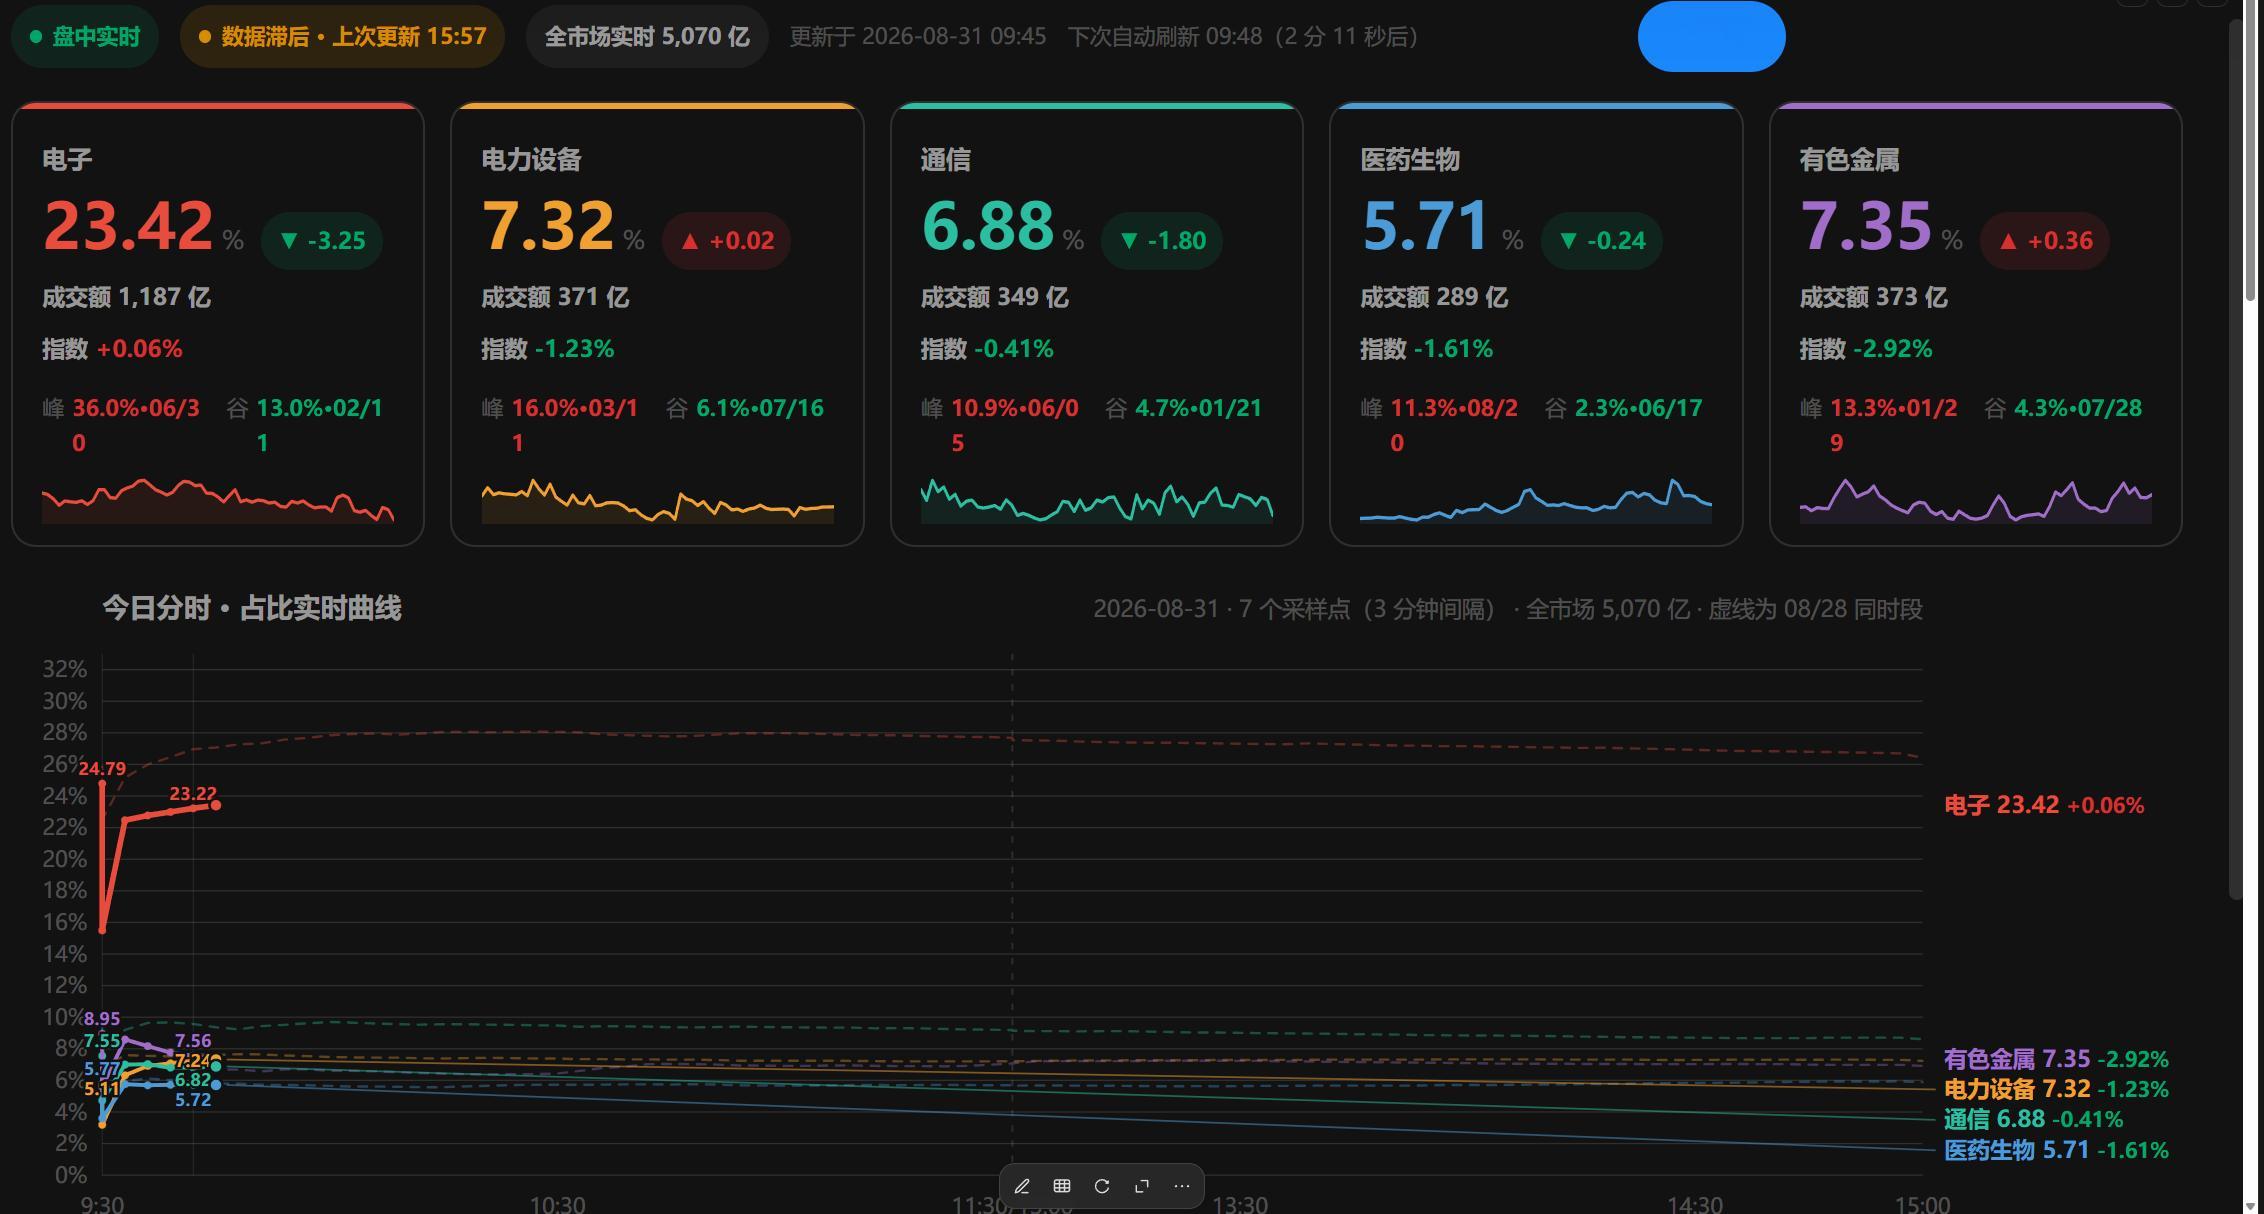The image size is (2264, 1214).
Task: Open the three-dots more options menu
Action: (x=1182, y=1186)
